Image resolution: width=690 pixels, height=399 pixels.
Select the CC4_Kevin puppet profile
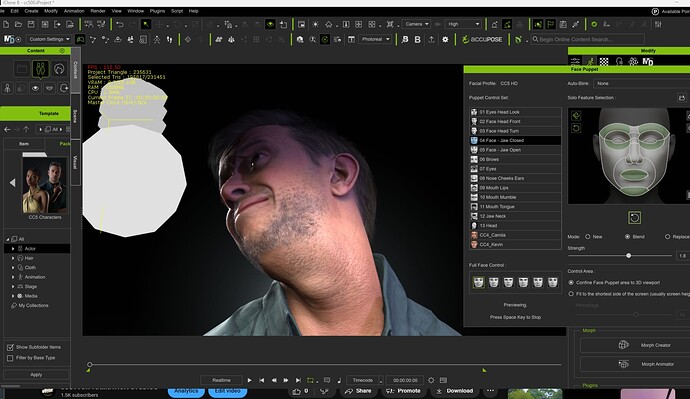(x=515, y=245)
